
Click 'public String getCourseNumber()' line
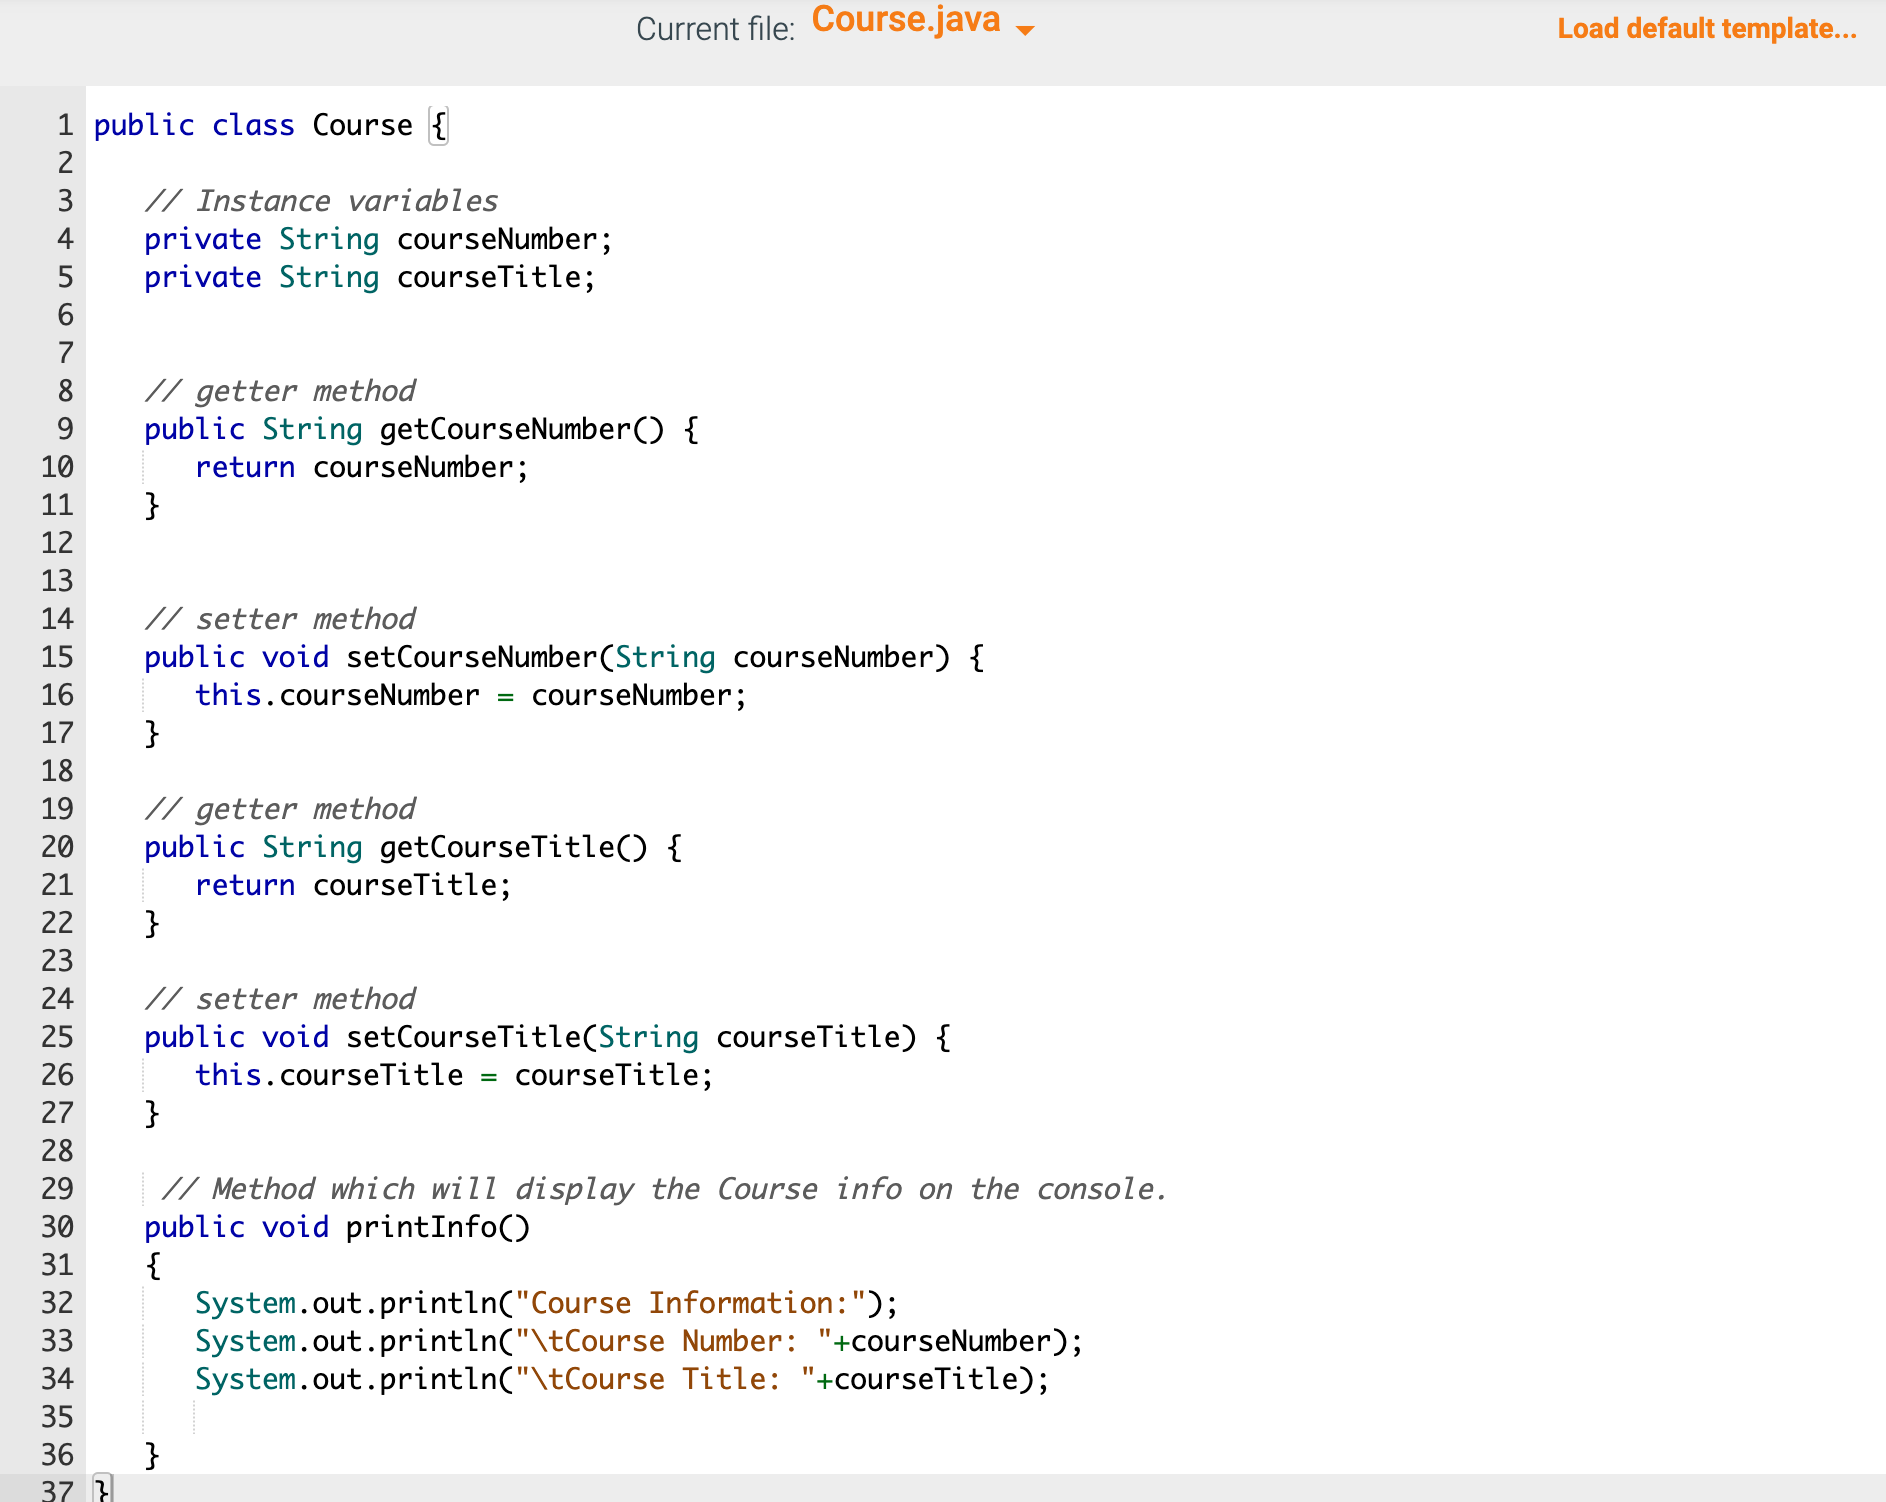coord(421,429)
